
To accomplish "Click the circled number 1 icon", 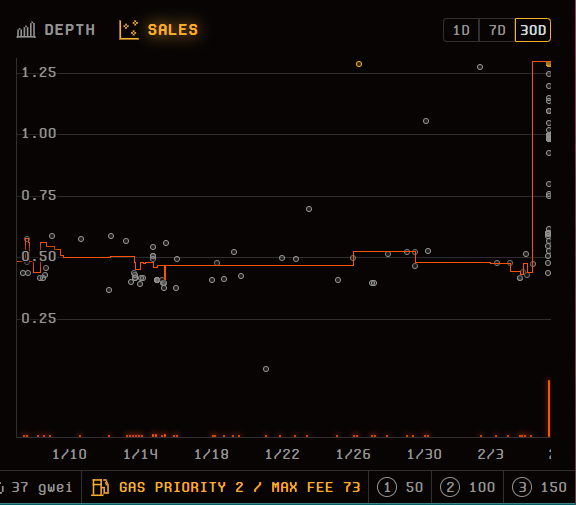I will (387, 487).
